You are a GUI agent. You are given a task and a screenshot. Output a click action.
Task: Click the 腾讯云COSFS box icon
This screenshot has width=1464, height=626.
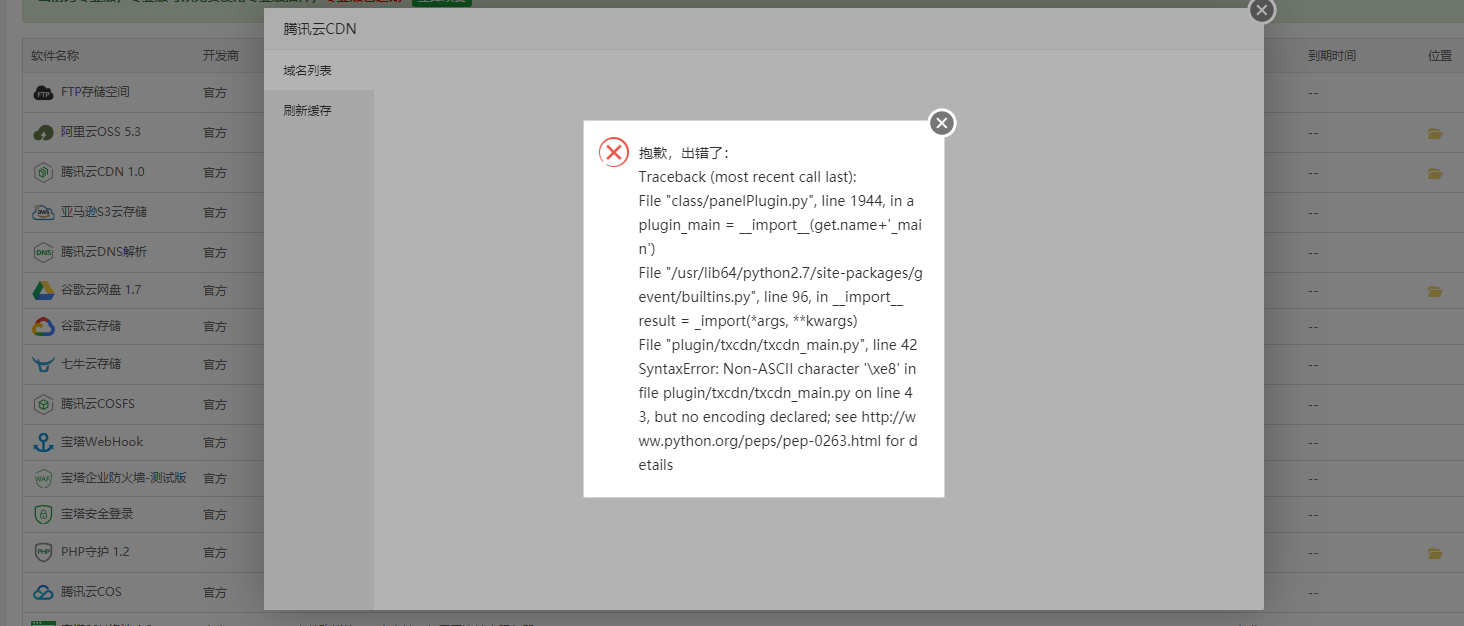pyautogui.click(x=43, y=404)
